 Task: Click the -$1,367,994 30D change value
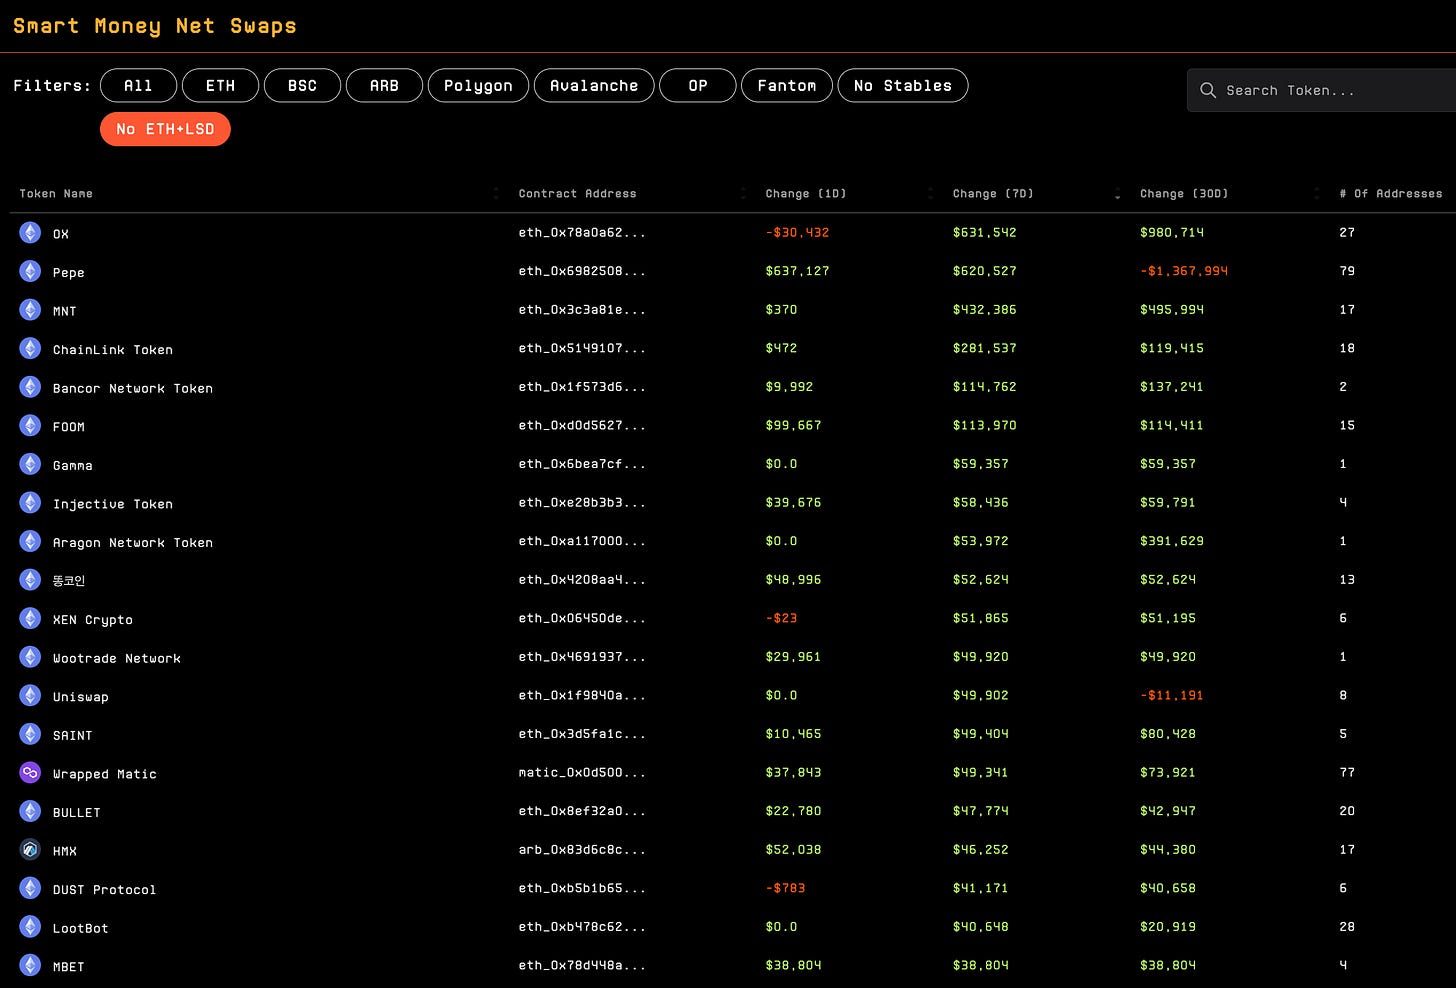[x=1184, y=271]
